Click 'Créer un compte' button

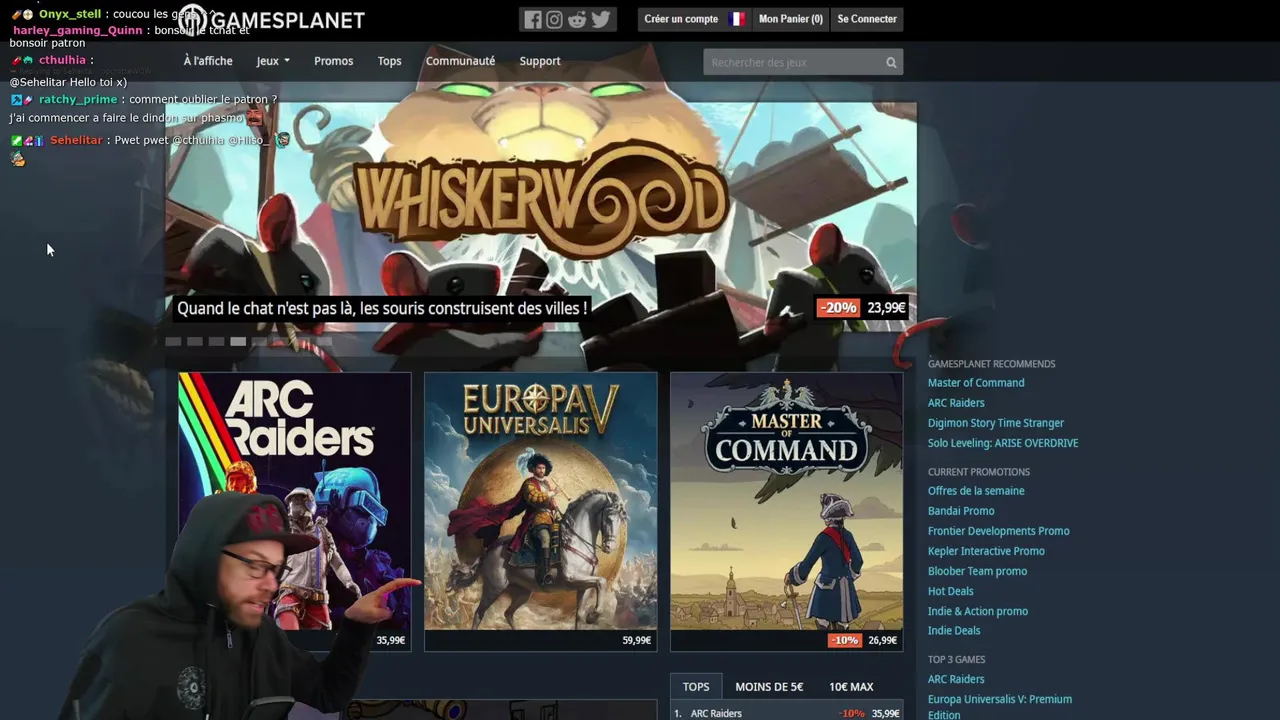click(681, 19)
